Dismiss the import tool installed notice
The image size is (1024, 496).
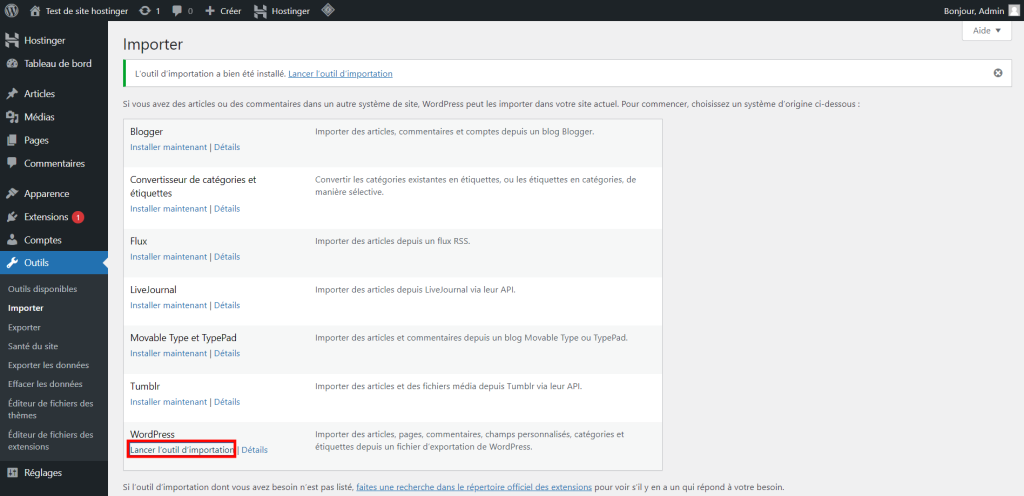[997, 73]
